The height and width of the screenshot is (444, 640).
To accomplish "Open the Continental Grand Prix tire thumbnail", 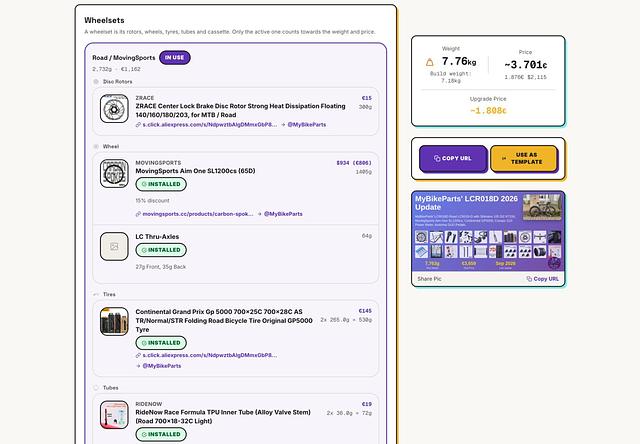I will pyautogui.click(x=114, y=322).
